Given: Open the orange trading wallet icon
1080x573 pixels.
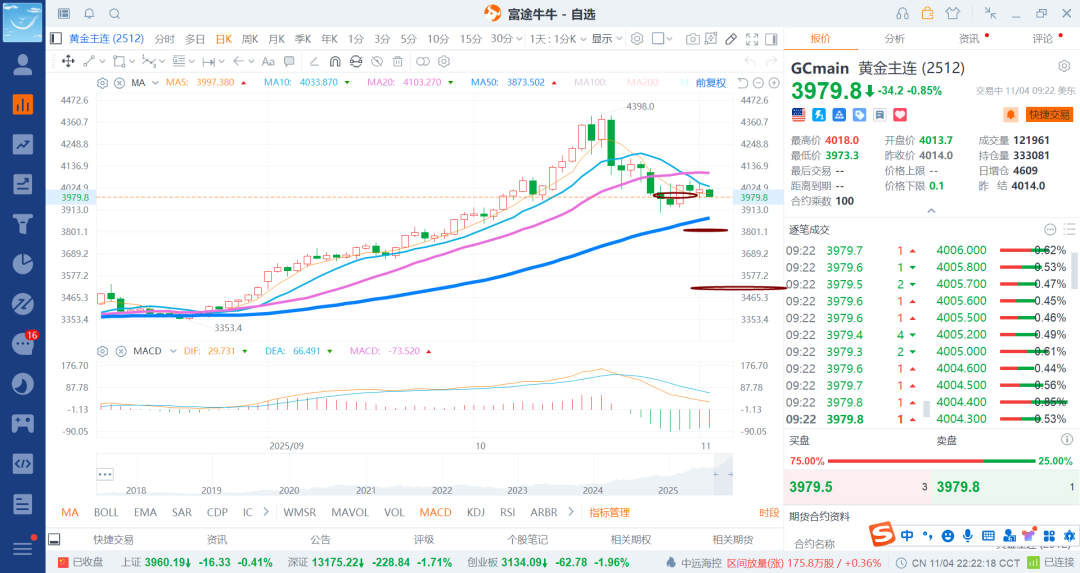Looking at the screenshot, I should click(927, 13).
